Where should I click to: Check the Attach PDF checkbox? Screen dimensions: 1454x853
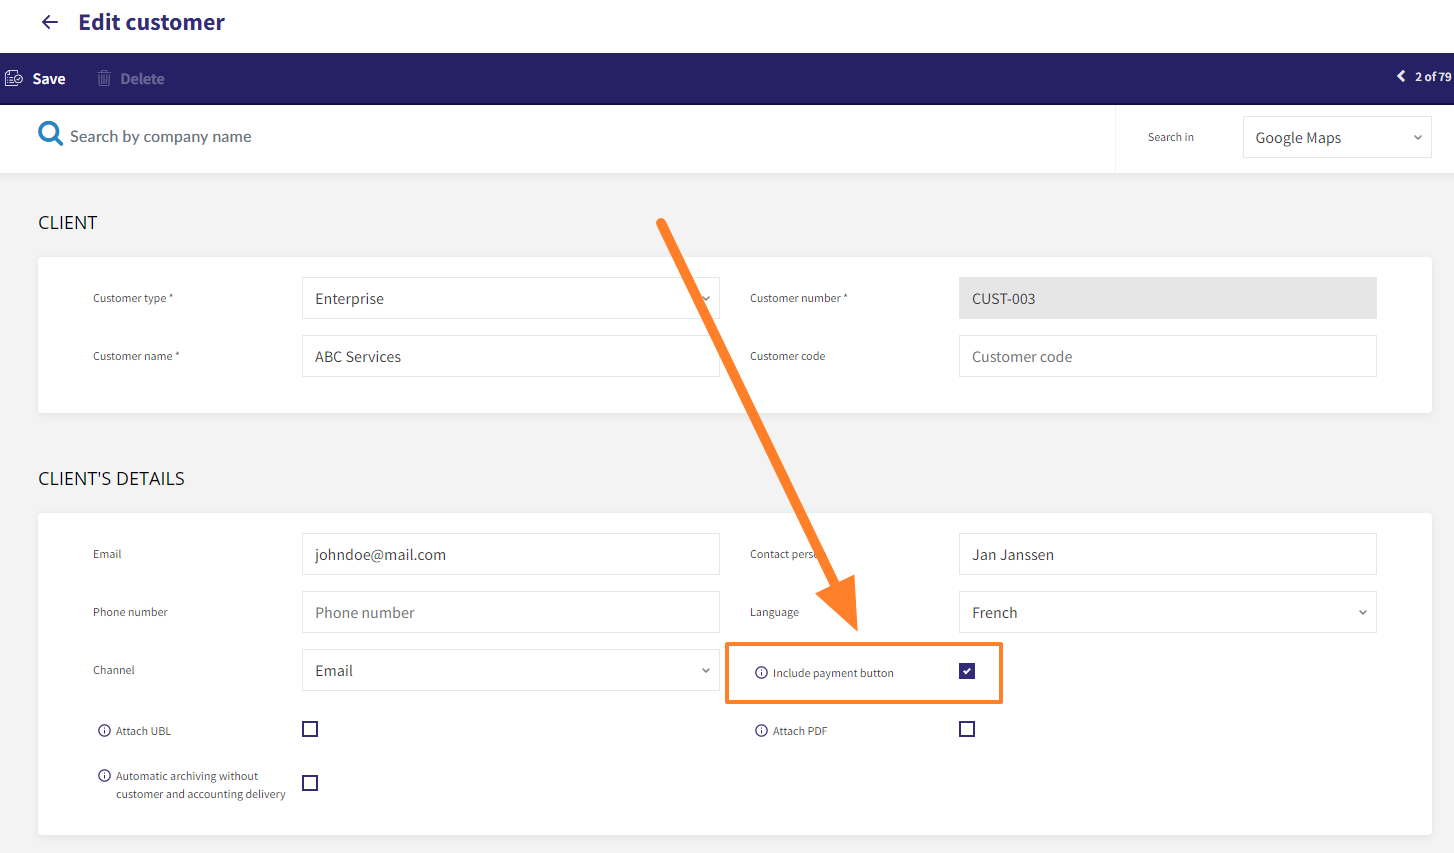(967, 729)
